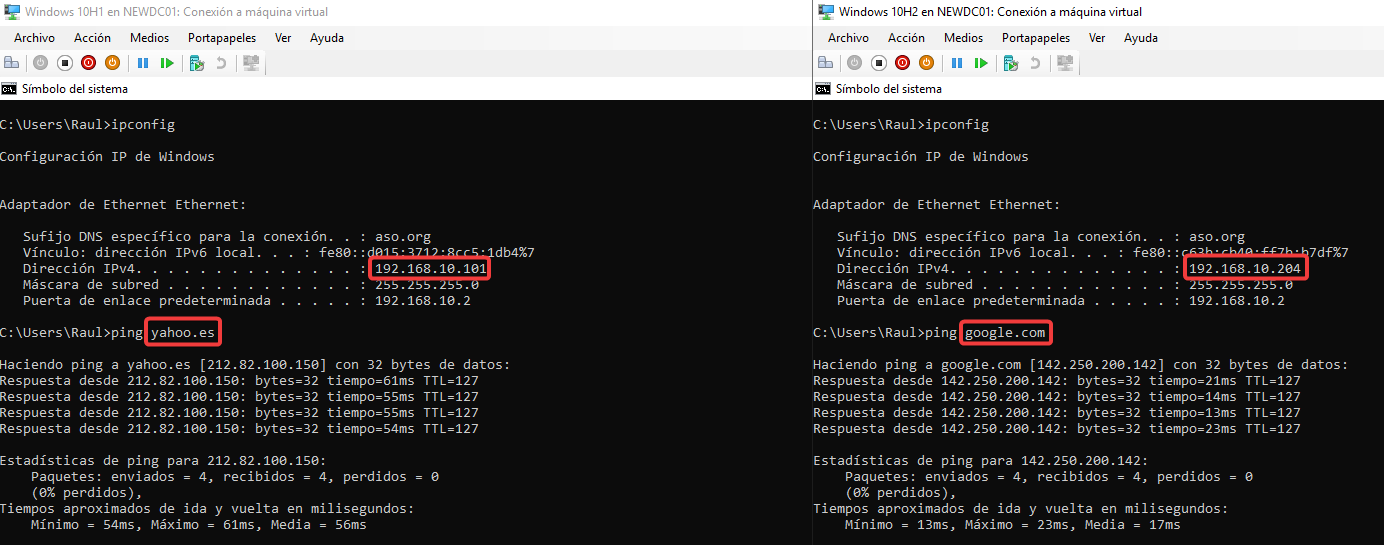Create a checkpoint for the Windows 10H1 VM

[x=197, y=63]
